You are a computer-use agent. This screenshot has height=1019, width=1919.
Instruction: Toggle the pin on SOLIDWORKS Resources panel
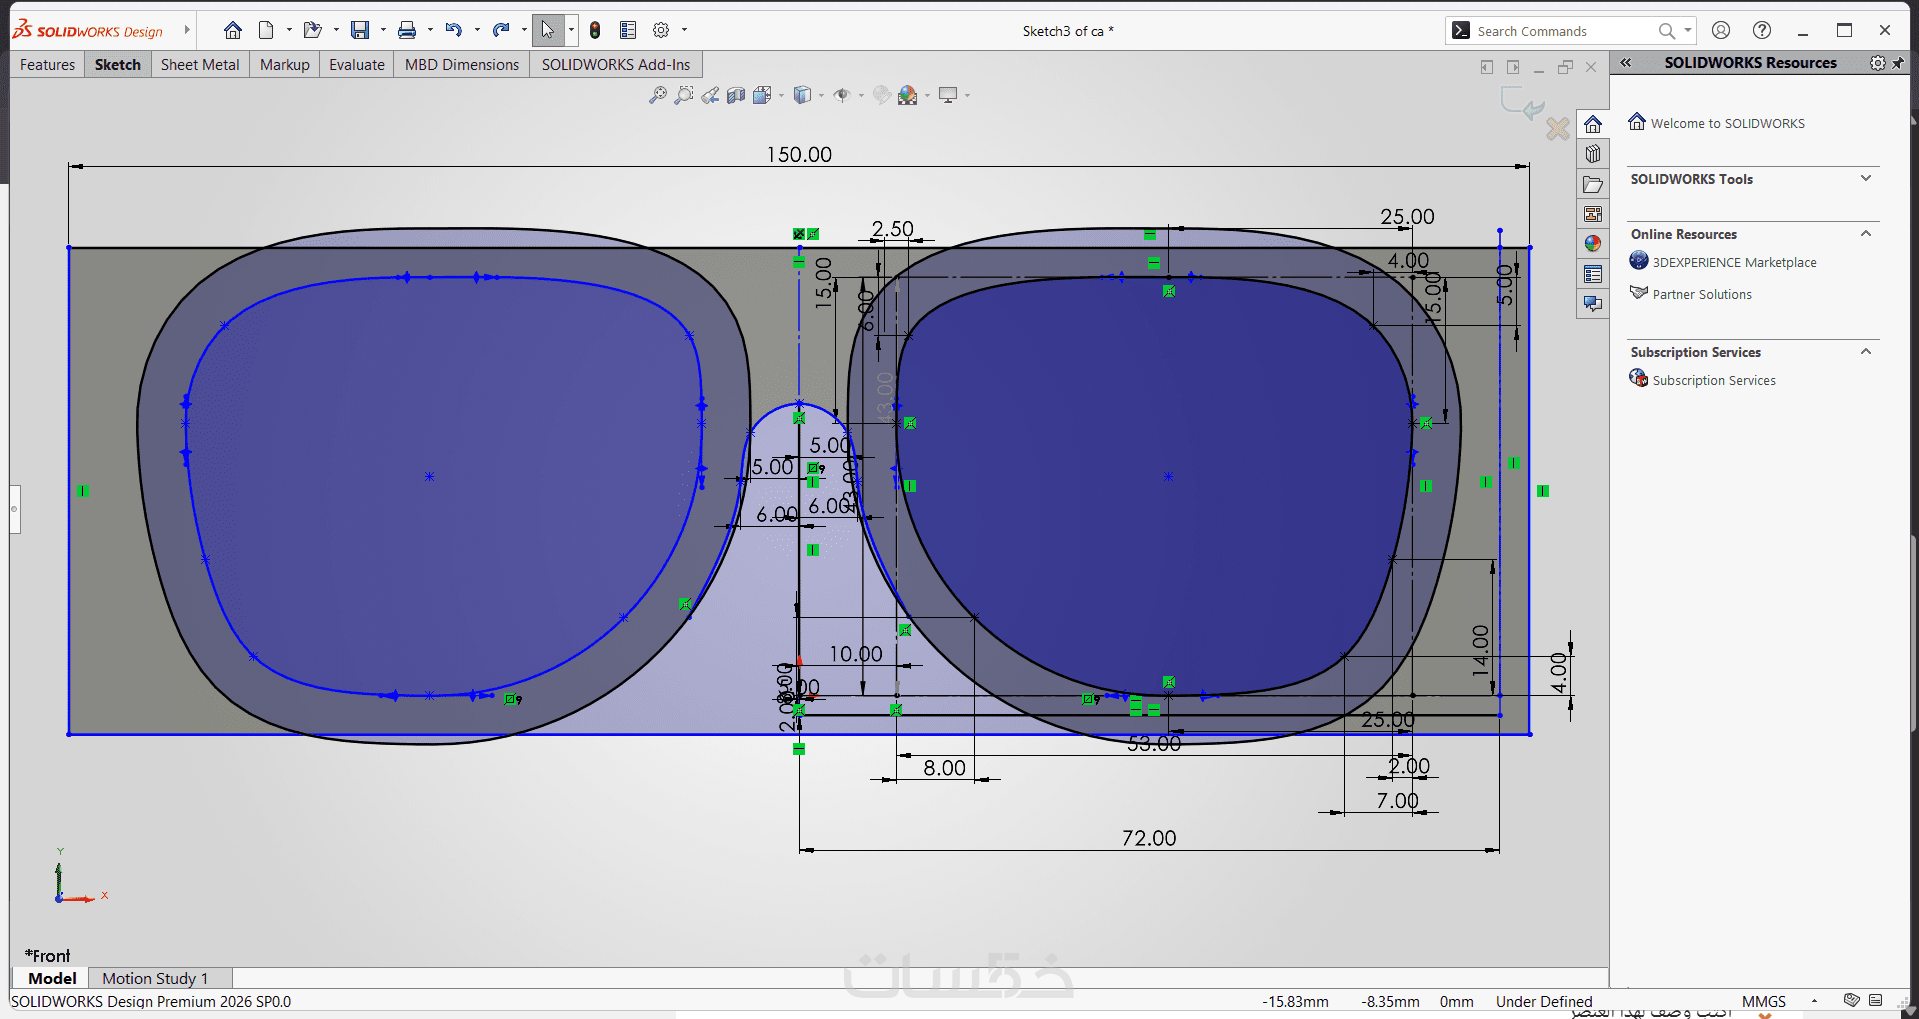[x=1897, y=63]
